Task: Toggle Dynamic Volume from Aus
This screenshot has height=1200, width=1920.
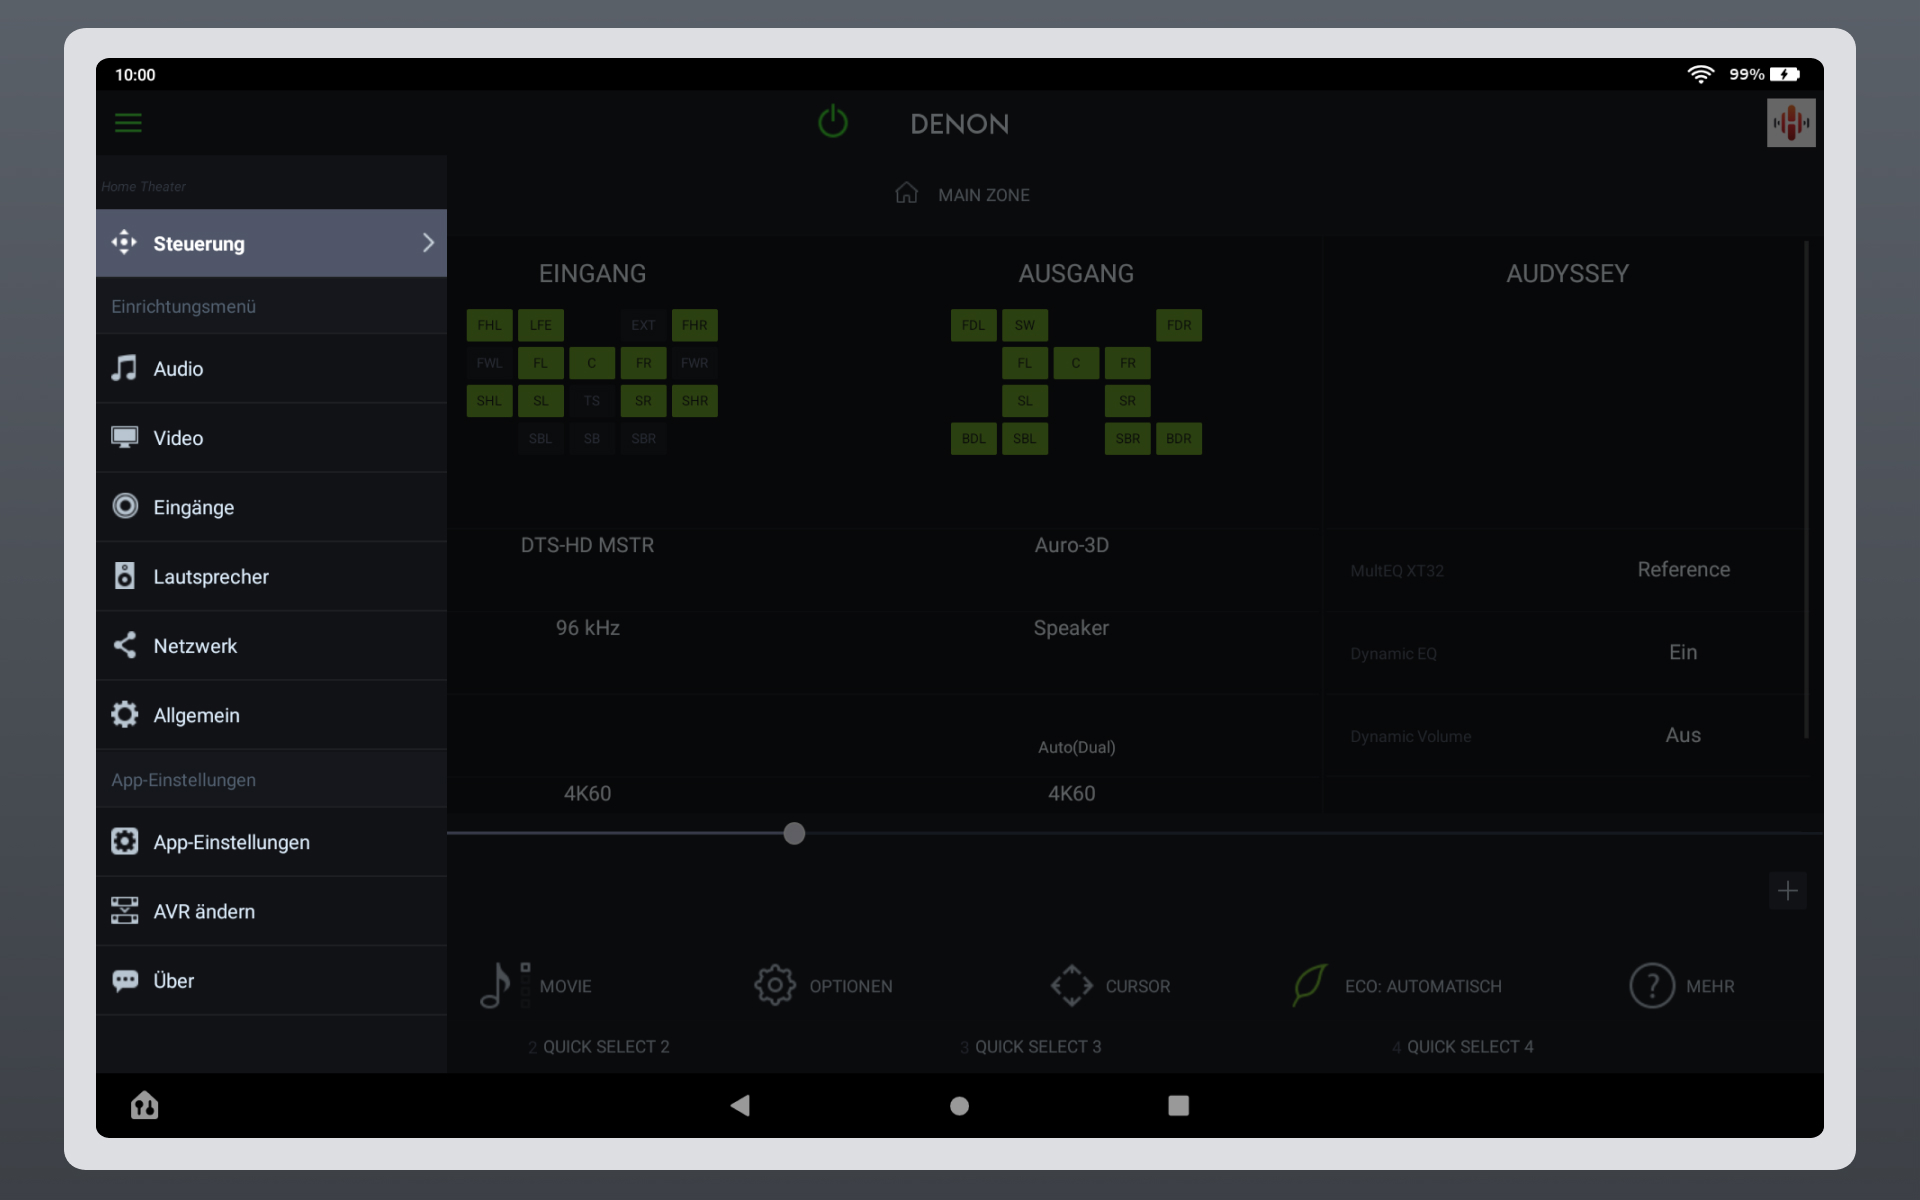Action: point(1683,735)
